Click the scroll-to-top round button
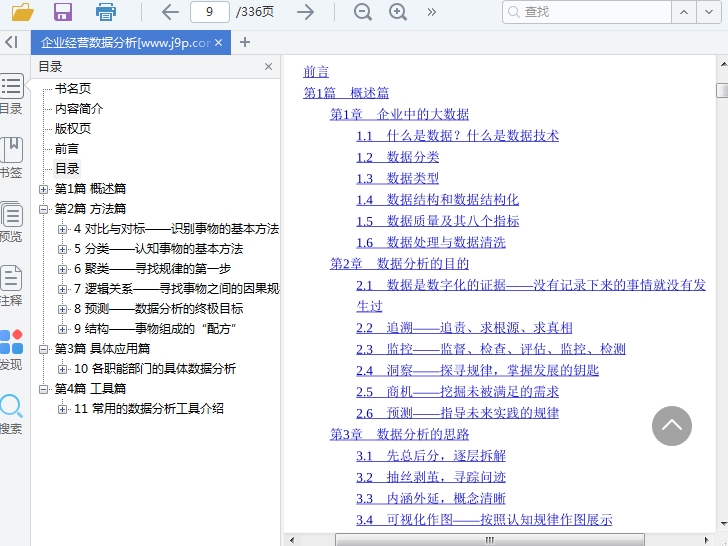This screenshot has width=728, height=546. tap(672, 426)
